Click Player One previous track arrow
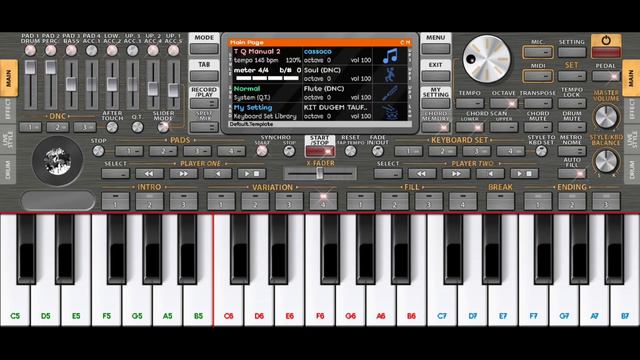This screenshot has height=360, width=640. (218, 173)
